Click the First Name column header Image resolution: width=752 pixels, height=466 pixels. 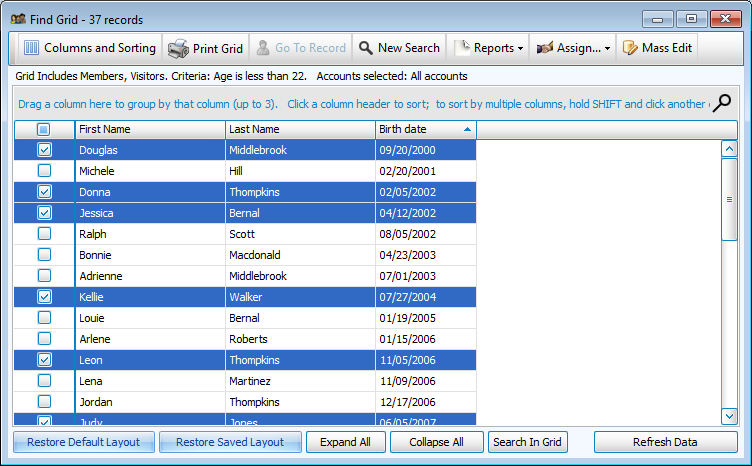pos(150,129)
